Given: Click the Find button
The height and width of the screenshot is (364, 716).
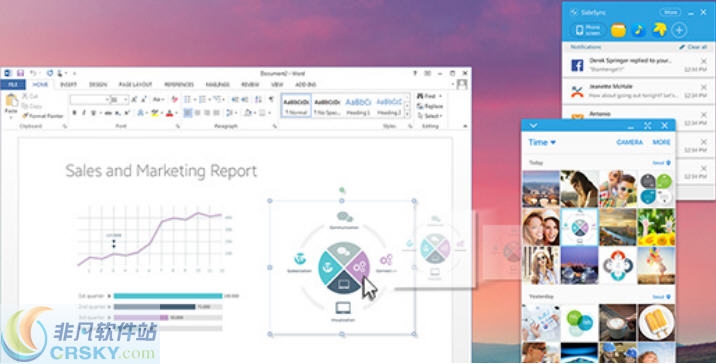Looking at the screenshot, I should coord(429,96).
